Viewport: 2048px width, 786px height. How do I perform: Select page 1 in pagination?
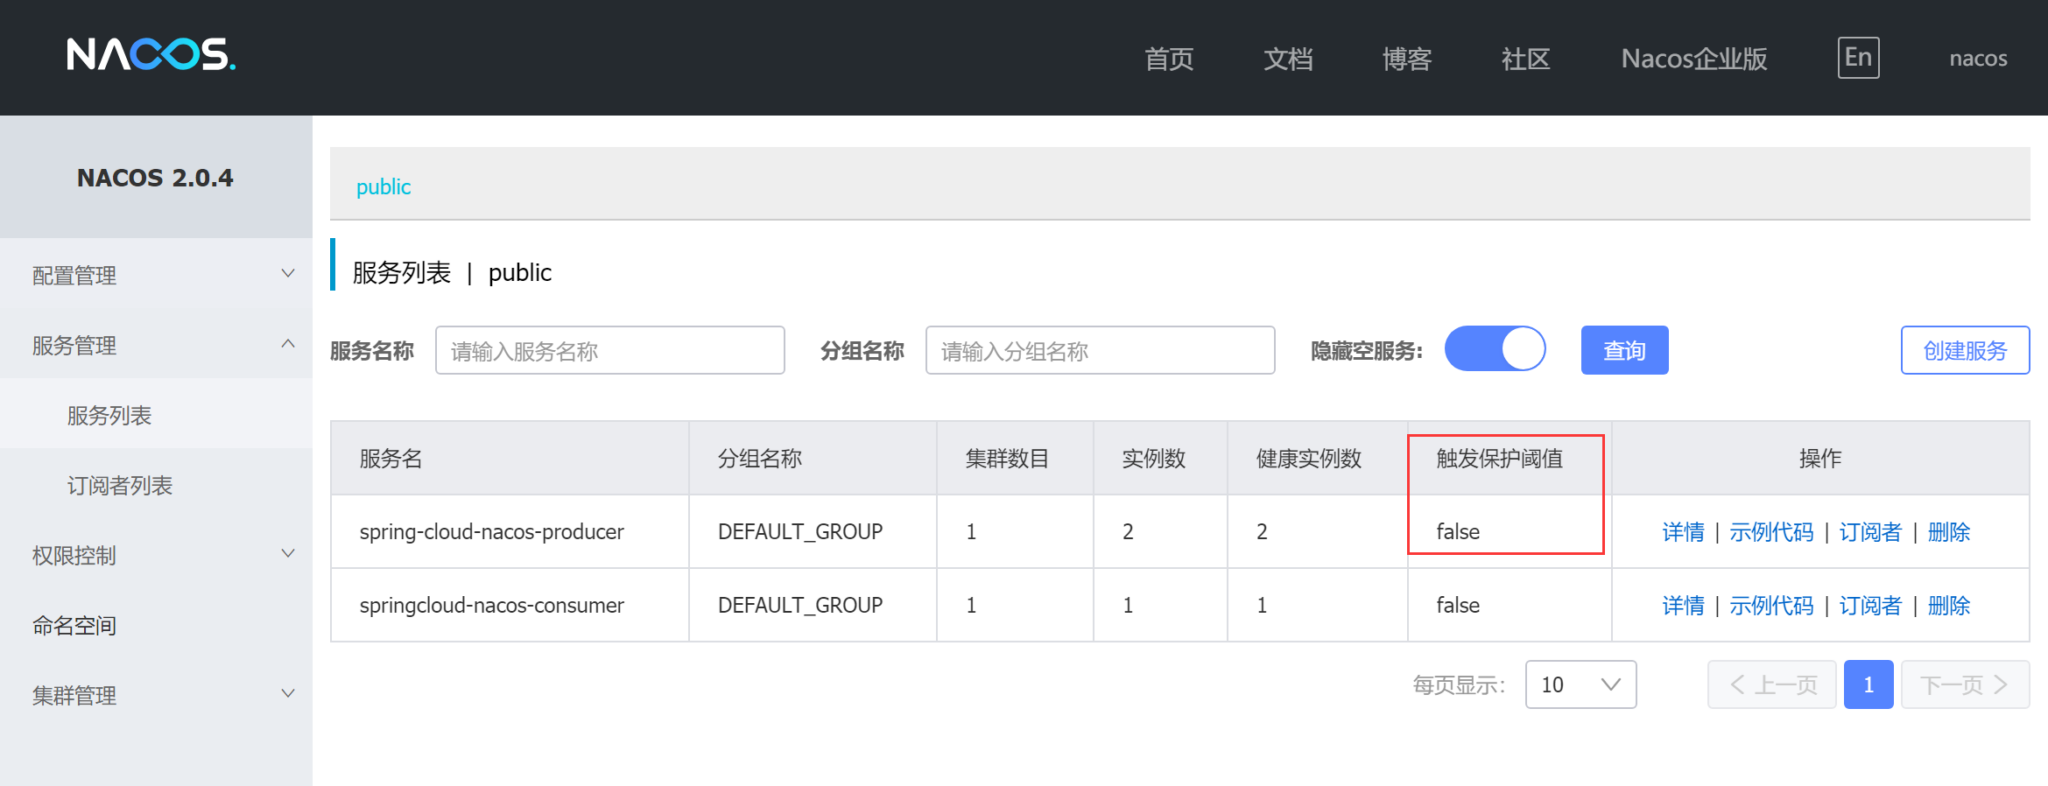[1868, 685]
